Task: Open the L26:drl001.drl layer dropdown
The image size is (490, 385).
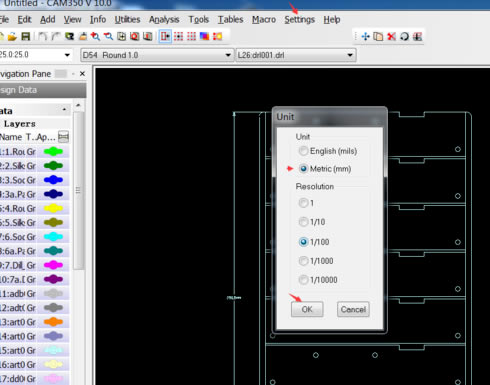Action: (x=296, y=55)
